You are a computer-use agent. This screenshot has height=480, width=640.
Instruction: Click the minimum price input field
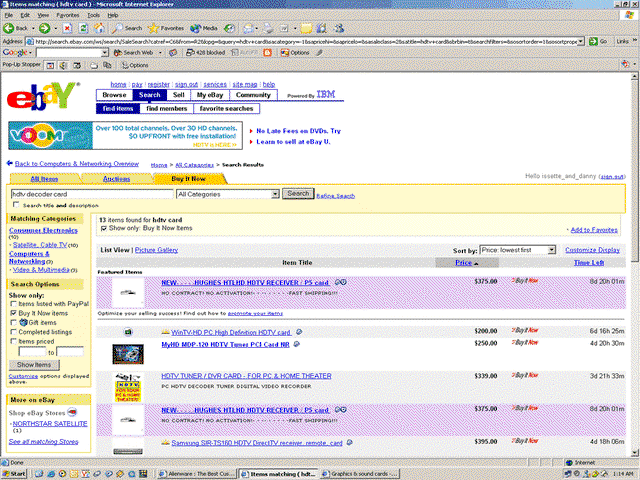pyautogui.click(x=32, y=352)
